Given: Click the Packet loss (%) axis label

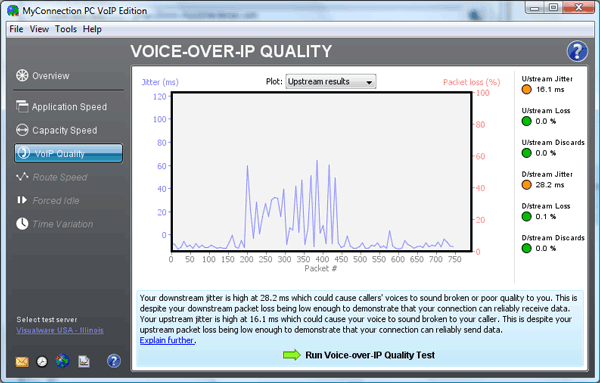Looking at the screenshot, I should (x=471, y=82).
